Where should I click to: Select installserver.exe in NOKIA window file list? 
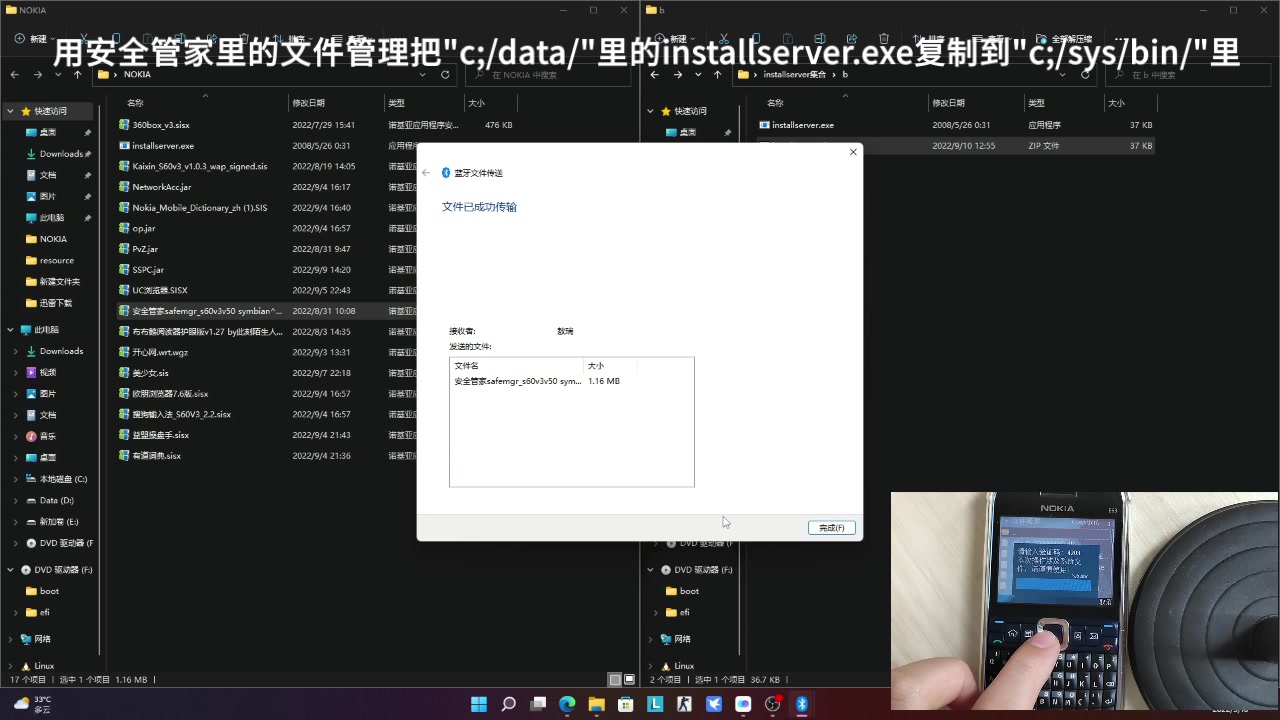point(162,146)
